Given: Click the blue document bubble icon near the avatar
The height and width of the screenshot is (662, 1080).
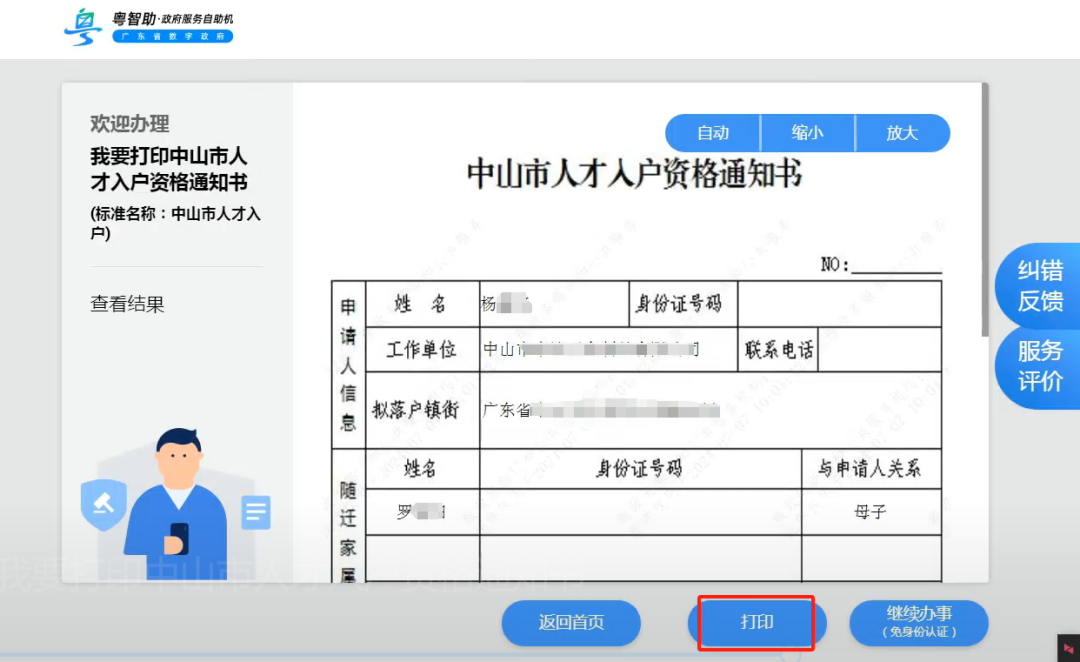Looking at the screenshot, I should (x=256, y=512).
